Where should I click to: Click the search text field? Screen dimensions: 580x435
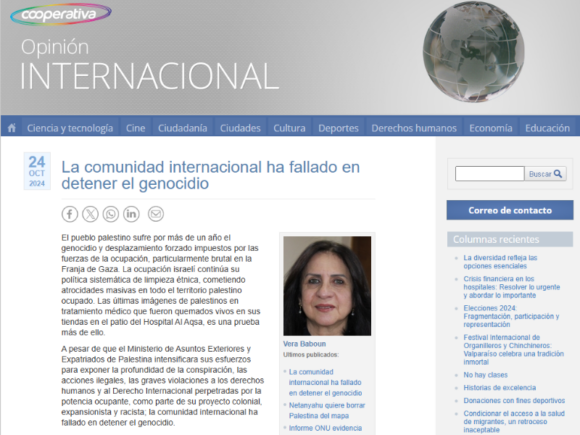[489, 174]
